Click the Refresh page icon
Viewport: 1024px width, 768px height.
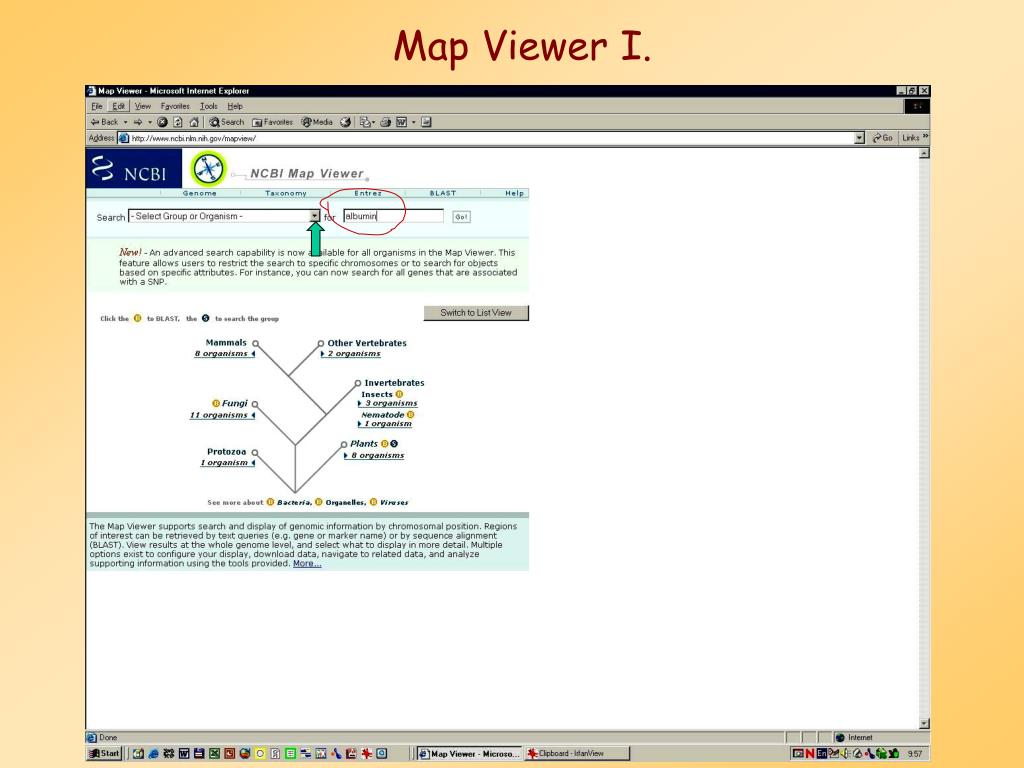pos(178,122)
